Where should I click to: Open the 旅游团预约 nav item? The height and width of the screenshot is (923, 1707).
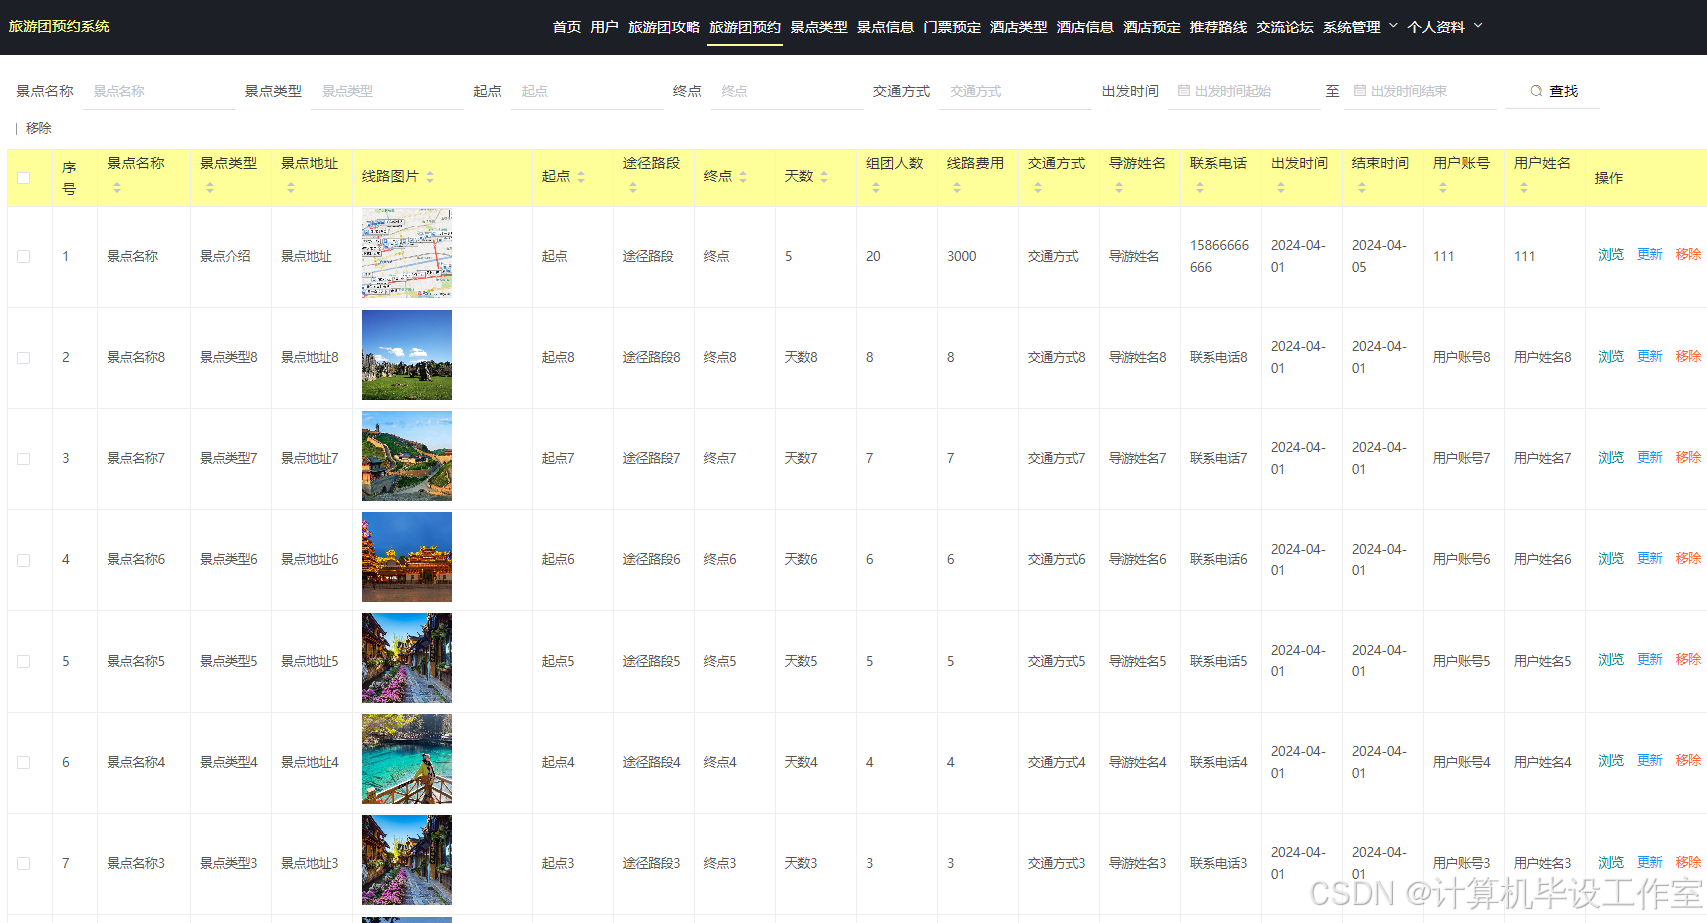pos(745,27)
